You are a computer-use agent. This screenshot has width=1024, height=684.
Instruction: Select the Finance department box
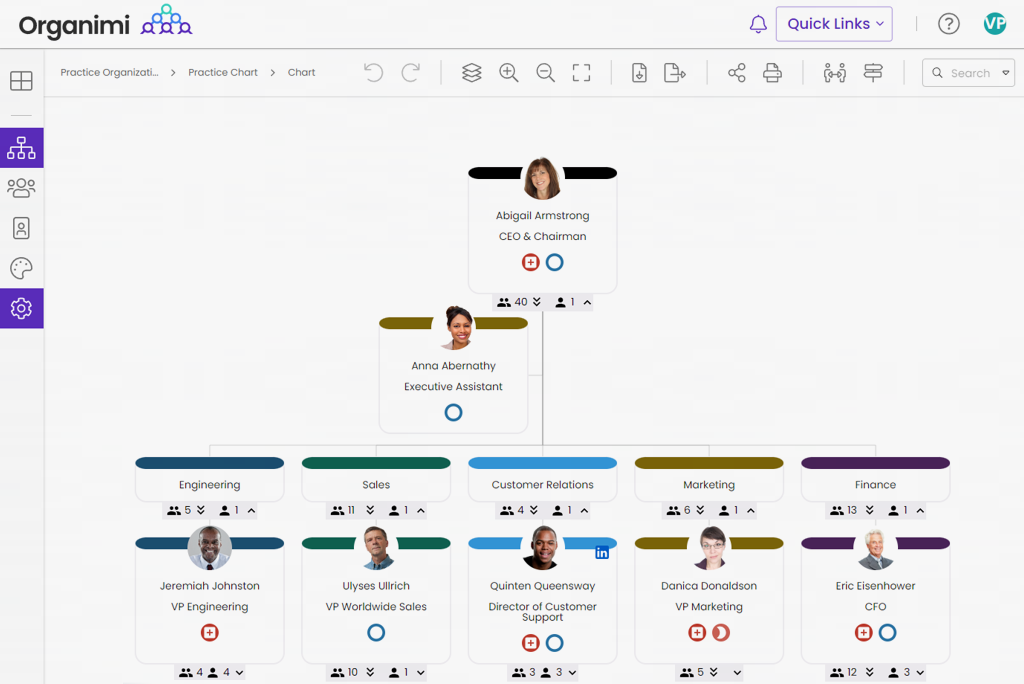tap(876, 479)
